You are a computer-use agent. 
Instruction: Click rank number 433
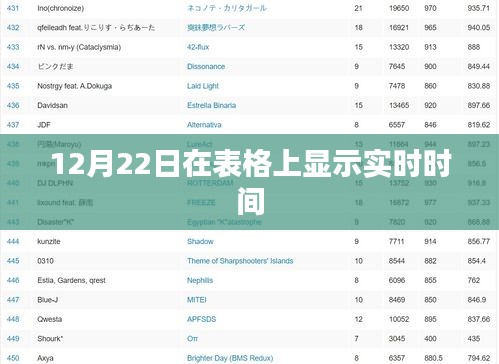[x=13, y=47]
